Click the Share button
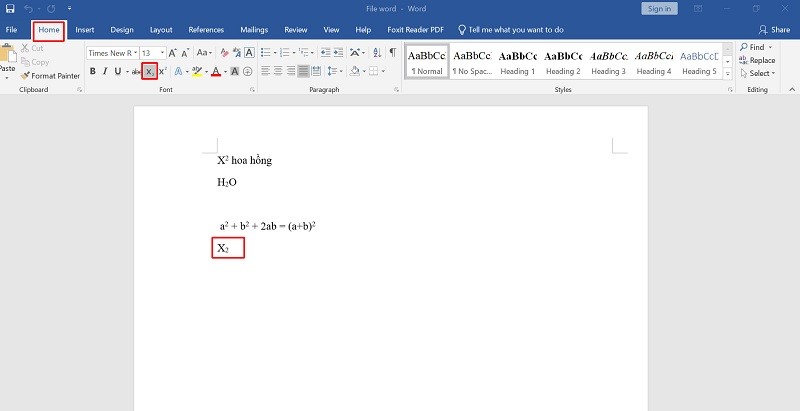This screenshot has width=800, height=411. coord(774,30)
